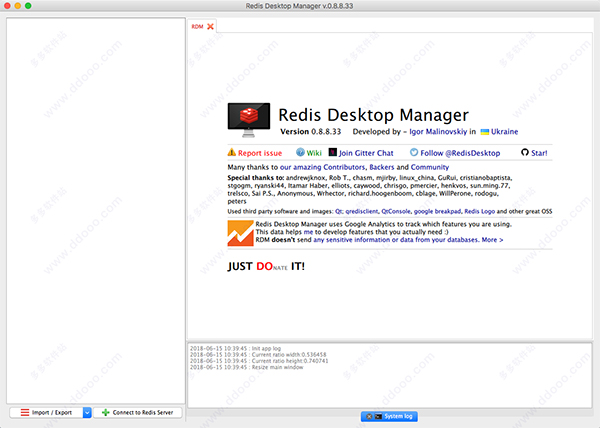Image resolution: width=600 pixels, height=428 pixels.
Task: Open our amazing Contributors link
Action: tap(323, 167)
